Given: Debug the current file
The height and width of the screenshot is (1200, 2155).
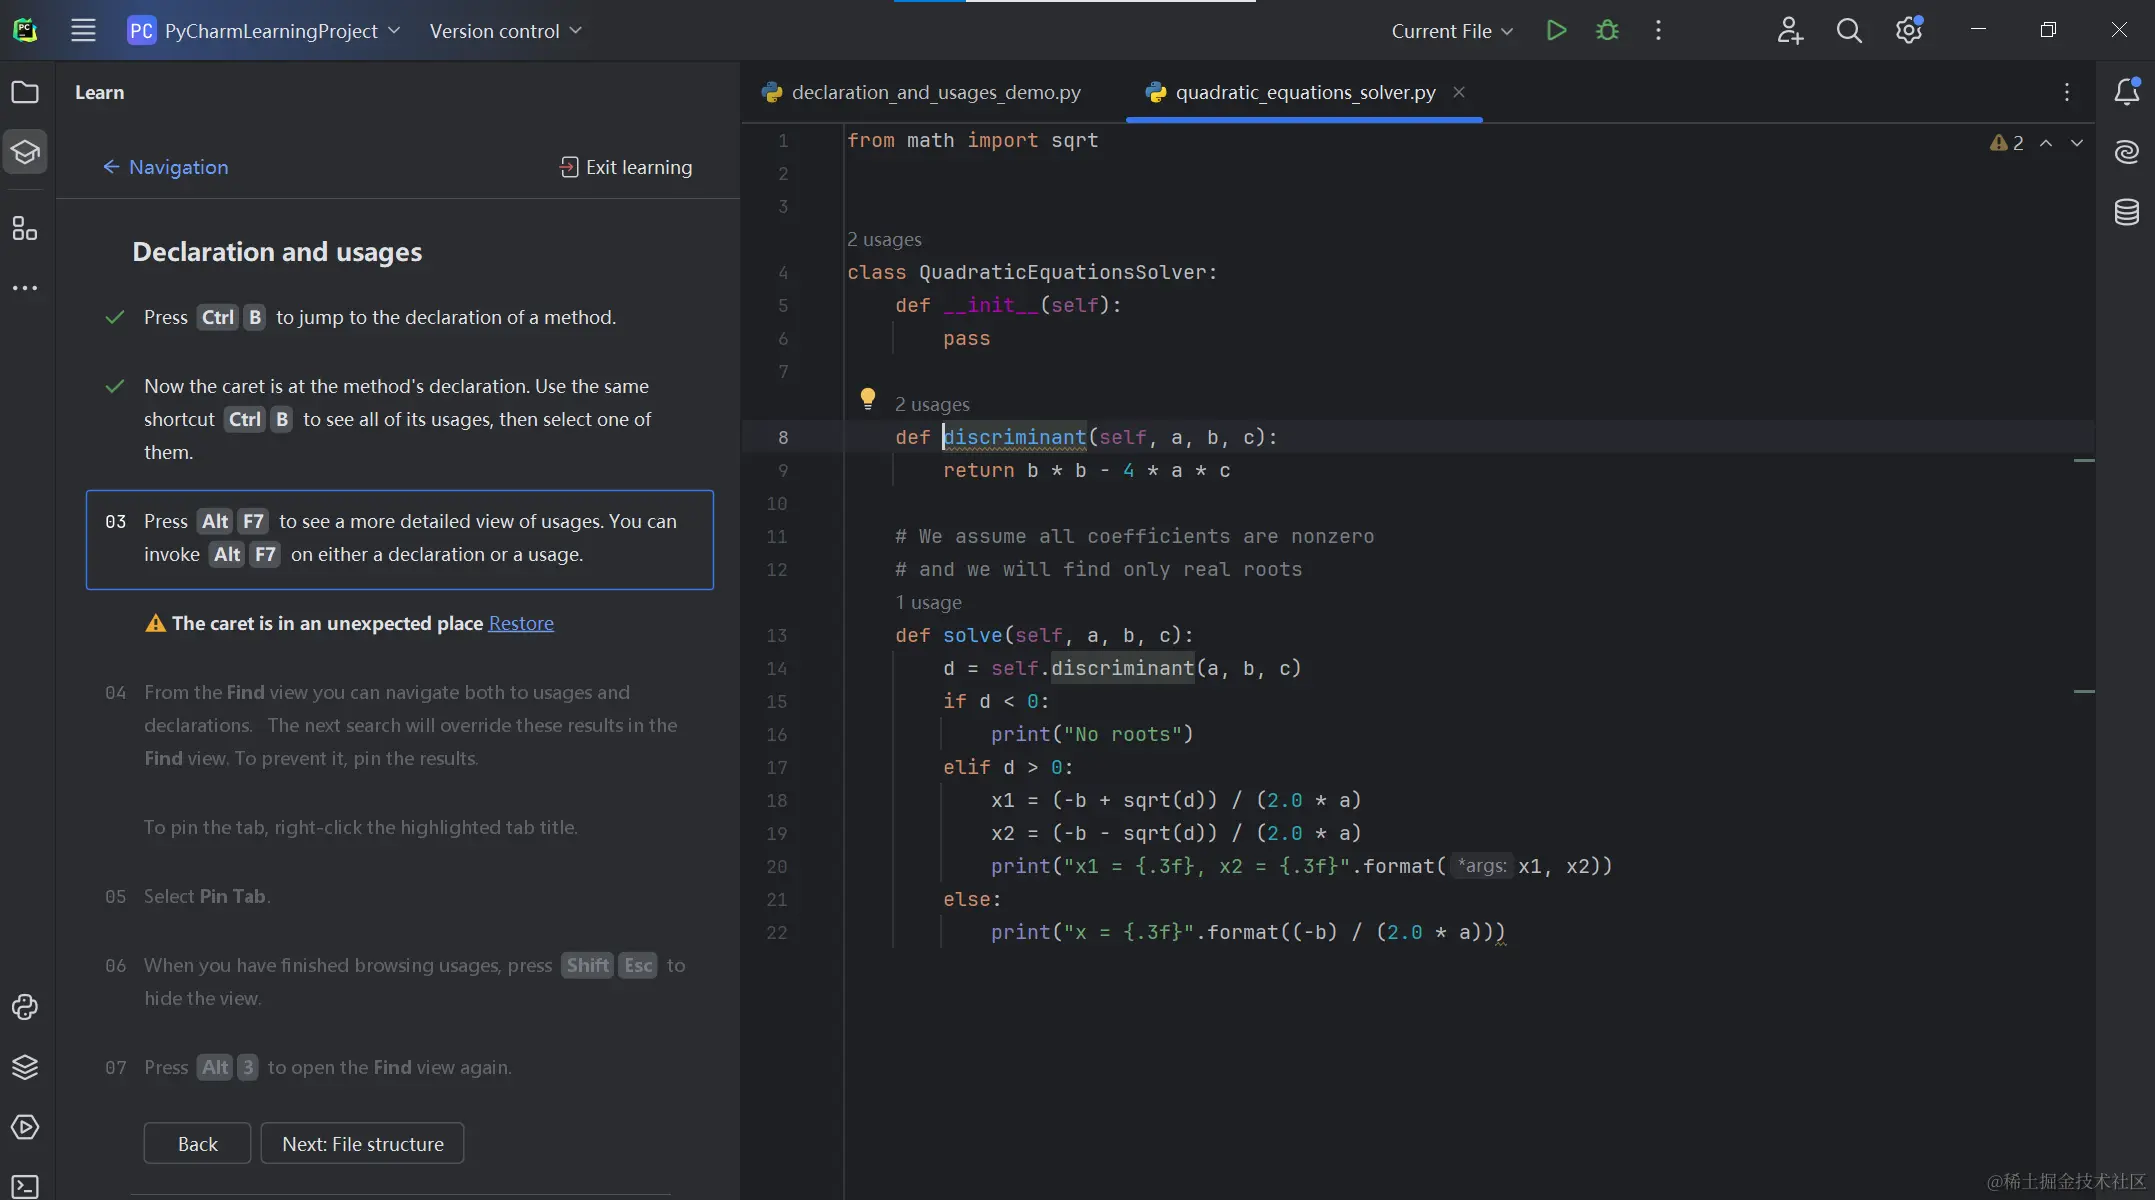Looking at the screenshot, I should pos(1607,30).
